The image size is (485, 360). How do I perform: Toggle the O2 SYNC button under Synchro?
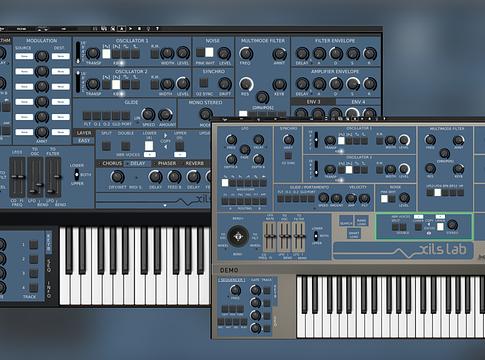[x=203, y=83]
